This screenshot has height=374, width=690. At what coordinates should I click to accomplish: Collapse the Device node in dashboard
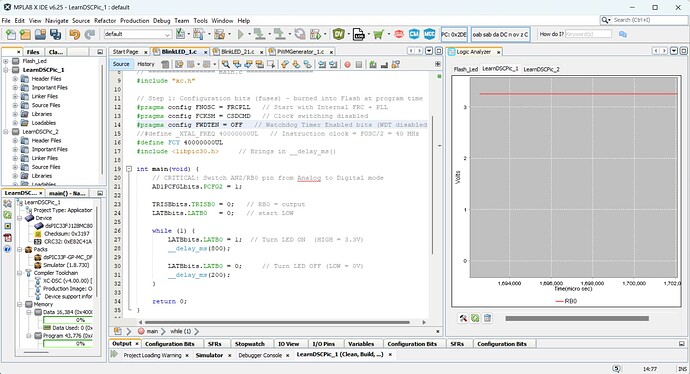[20, 218]
